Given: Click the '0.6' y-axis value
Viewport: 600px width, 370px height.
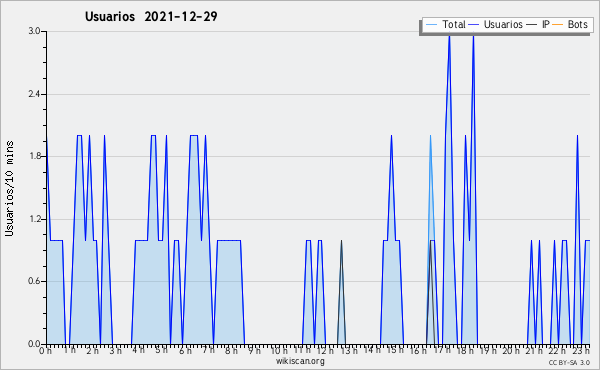Looking at the screenshot, I should [34, 282].
